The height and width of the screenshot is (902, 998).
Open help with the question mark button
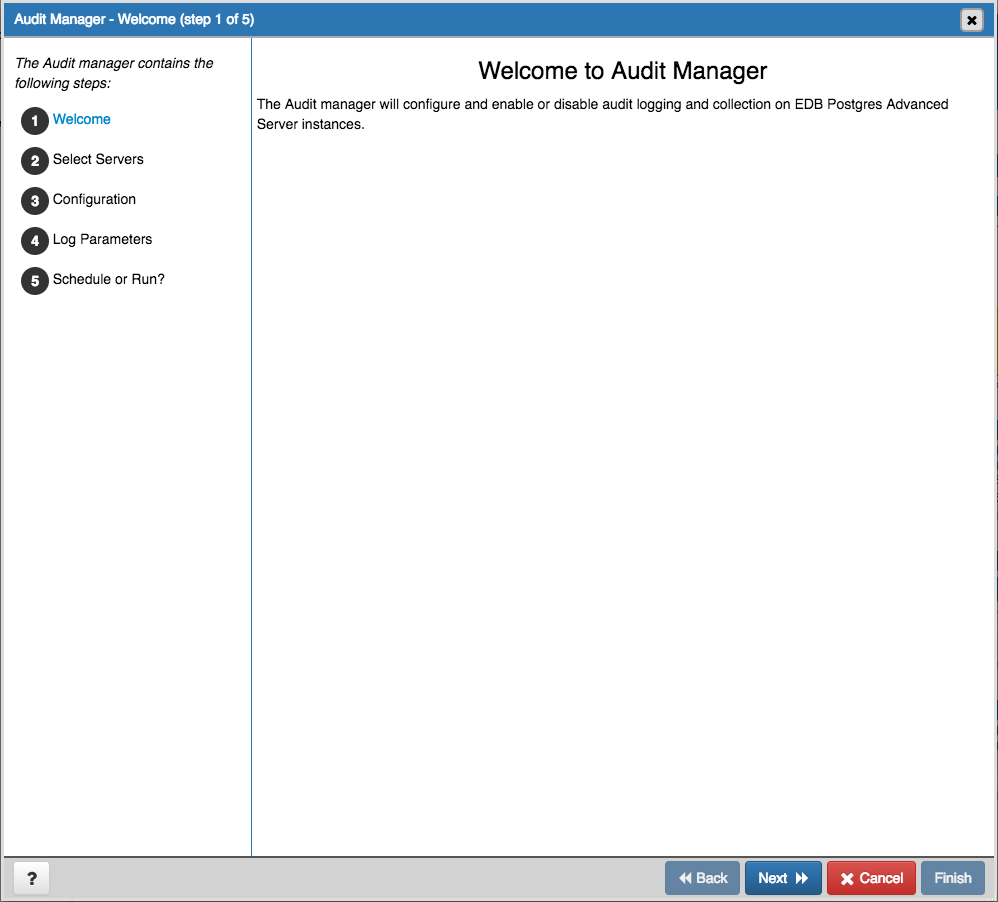(x=31, y=878)
